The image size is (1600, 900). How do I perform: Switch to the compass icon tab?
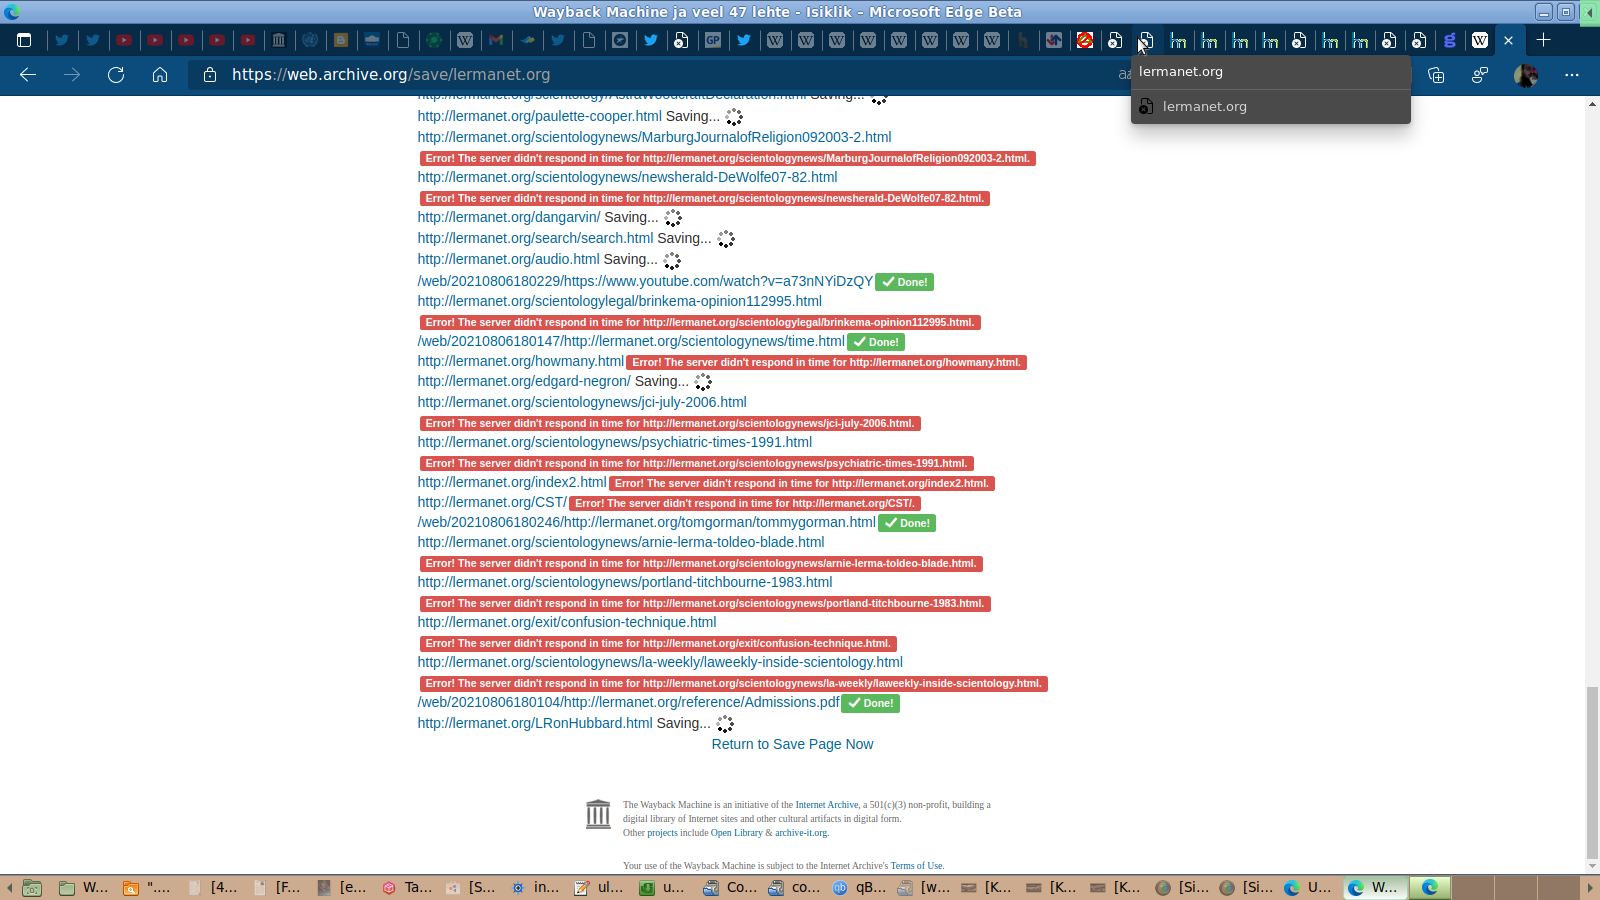[620, 40]
